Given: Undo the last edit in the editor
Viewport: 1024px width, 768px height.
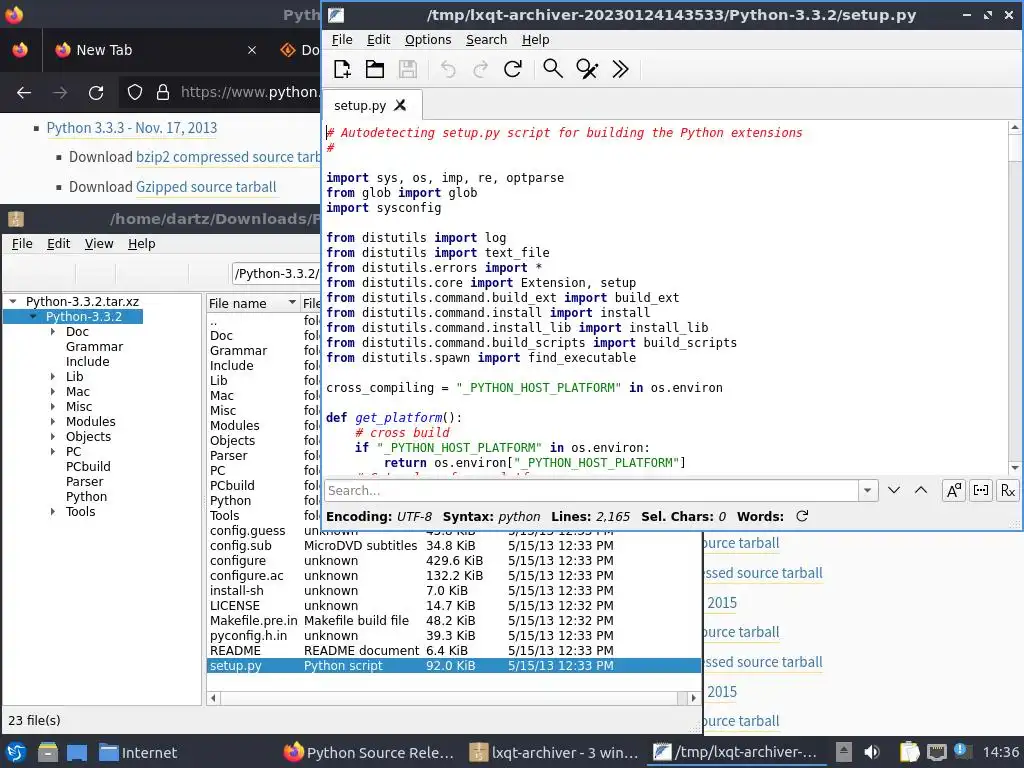Looking at the screenshot, I should (448, 69).
